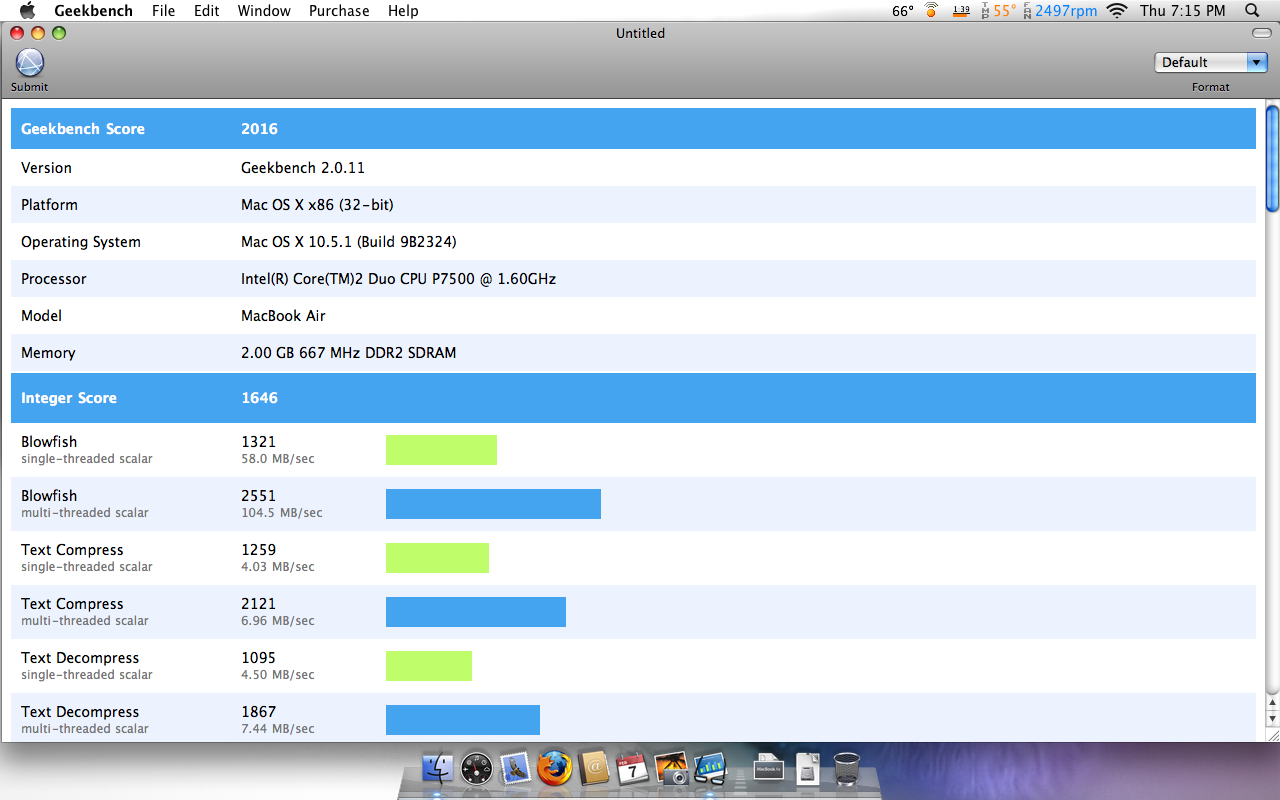This screenshot has width=1280, height=800.
Task: Open the MacBook Air document in Dock
Action: coord(768,768)
